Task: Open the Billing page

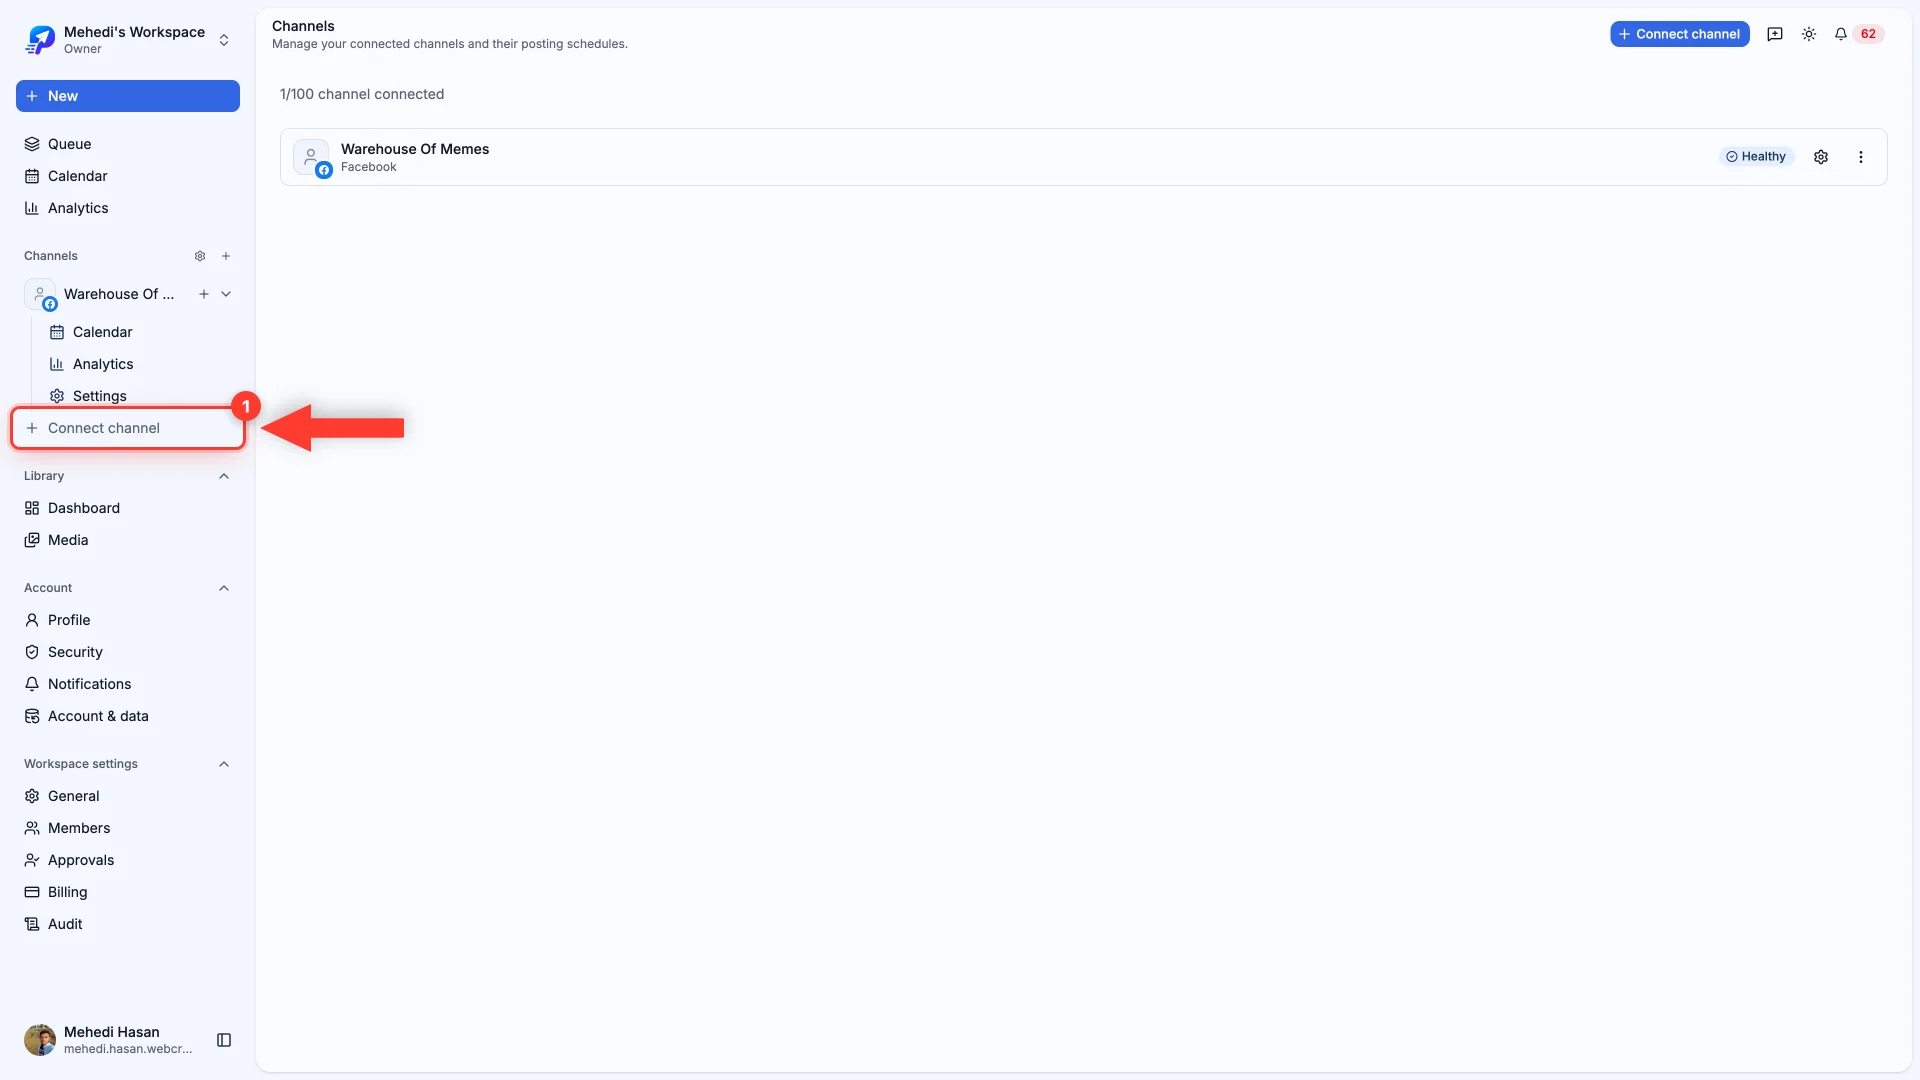Action: click(x=128, y=892)
